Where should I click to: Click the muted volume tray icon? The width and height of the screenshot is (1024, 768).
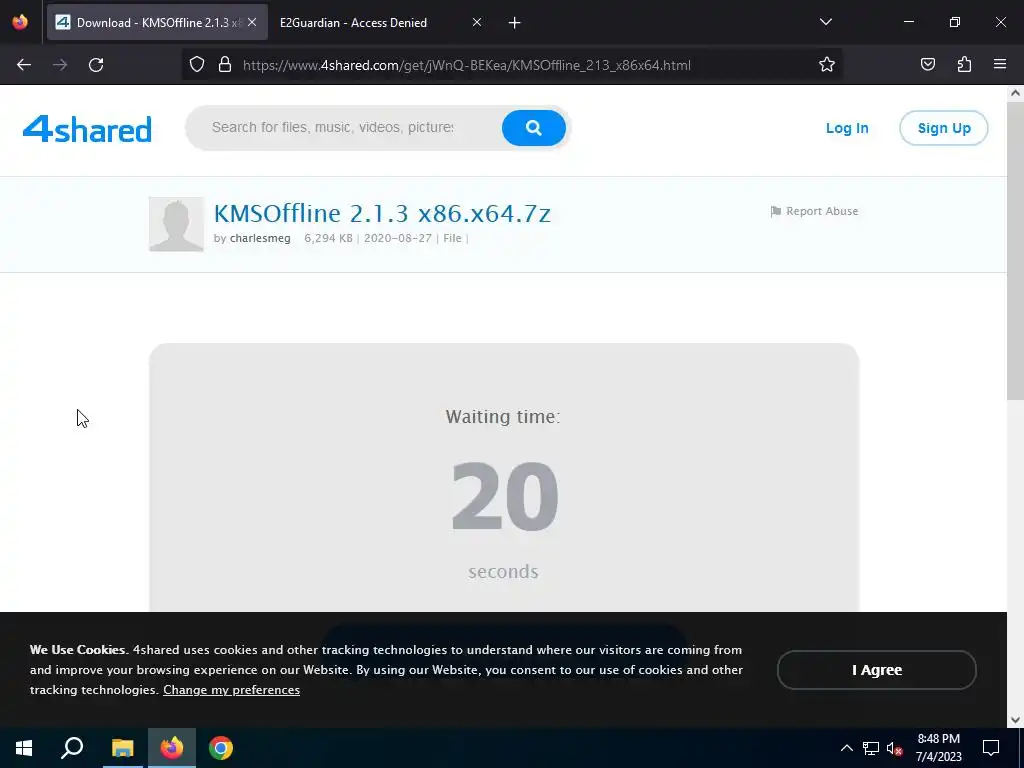tap(894, 748)
